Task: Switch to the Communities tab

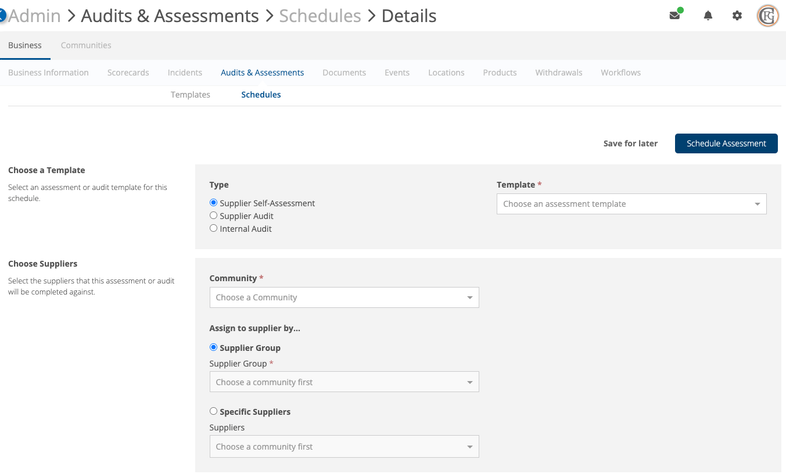Action: point(86,45)
